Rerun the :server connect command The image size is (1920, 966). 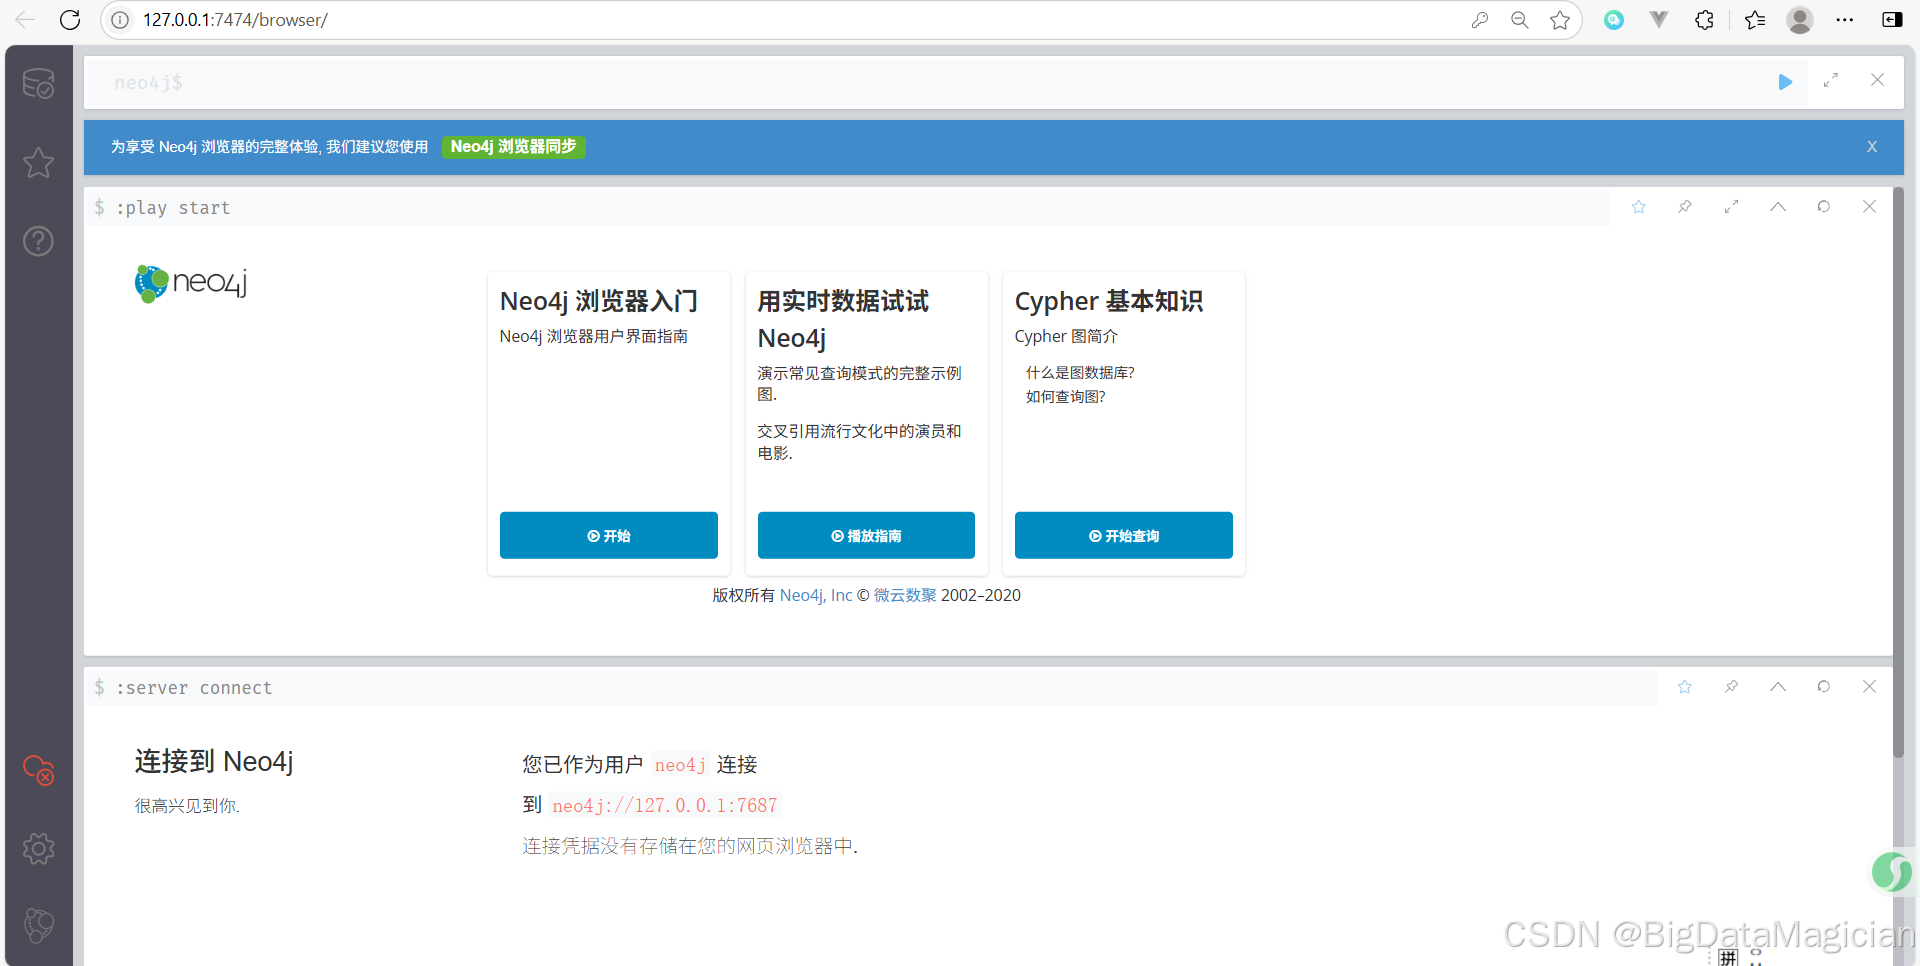click(1823, 687)
